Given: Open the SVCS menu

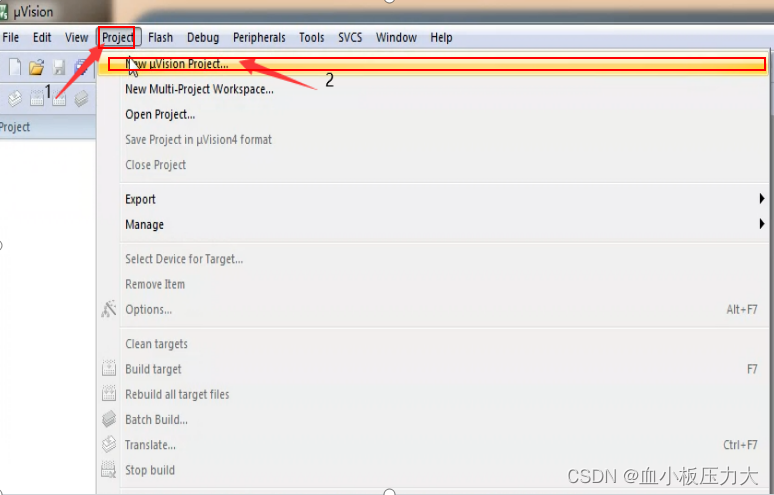Looking at the screenshot, I should pos(350,38).
